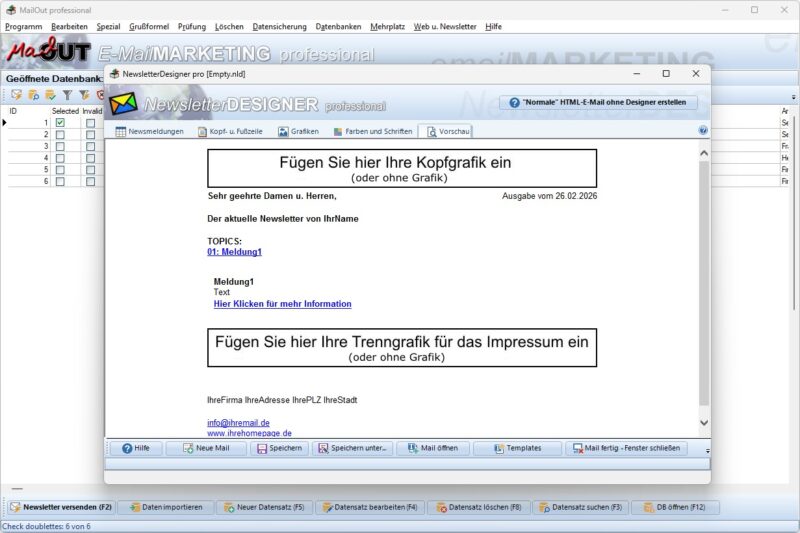Open the Web u. Newsletter menu
The width and height of the screenshot is (800, 533).
[x=445, y=27]
